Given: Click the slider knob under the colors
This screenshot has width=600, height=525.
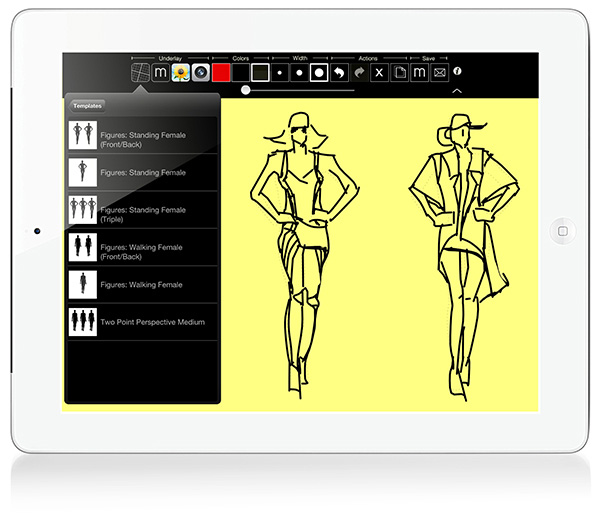Looking at the screenshot, I should point(246,90).
